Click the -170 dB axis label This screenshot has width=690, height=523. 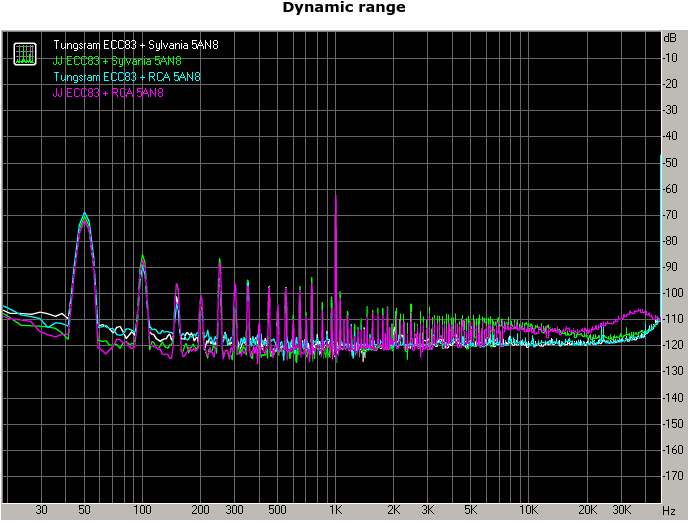point(673,475)
